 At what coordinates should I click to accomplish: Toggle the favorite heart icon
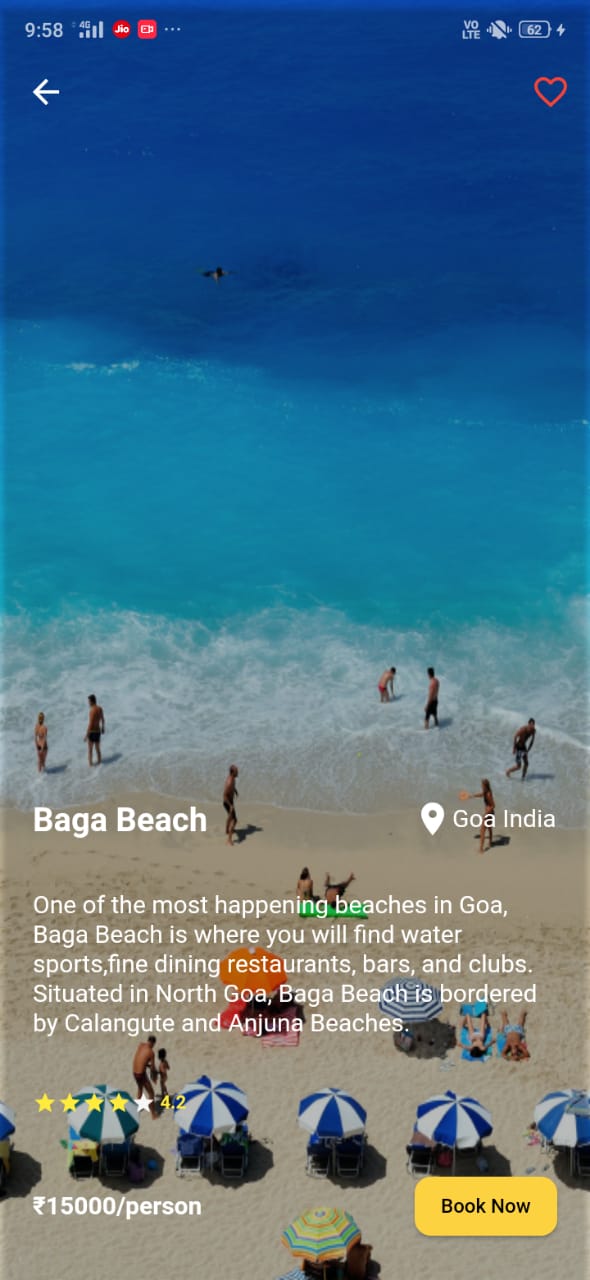point(550,92)
